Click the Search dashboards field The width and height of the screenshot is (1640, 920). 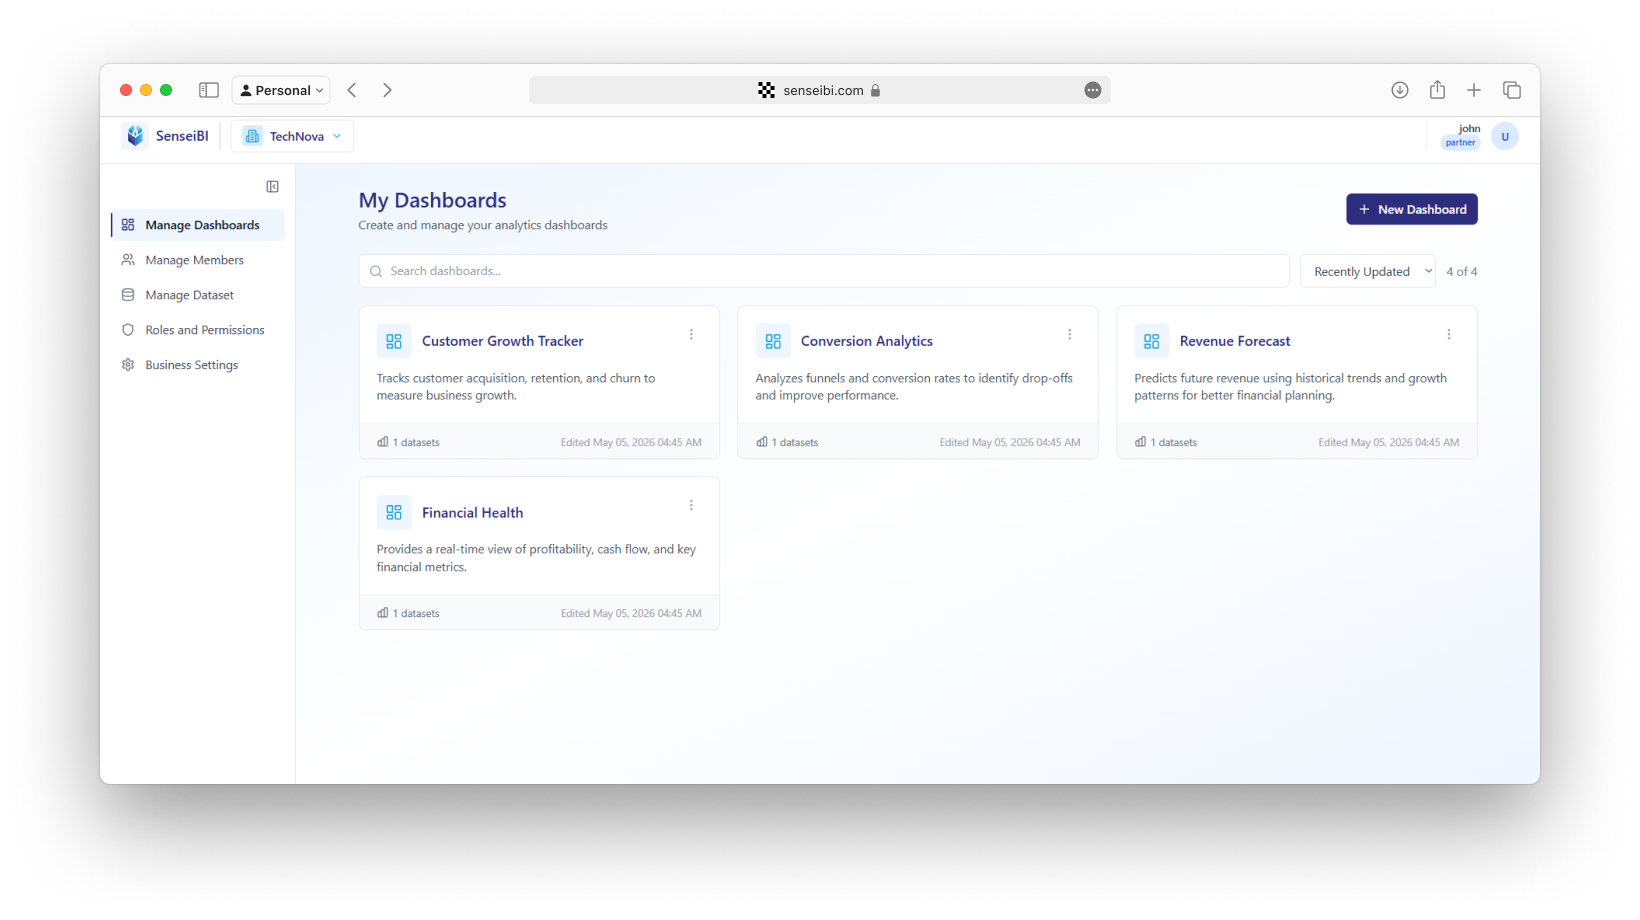(824, 271)
